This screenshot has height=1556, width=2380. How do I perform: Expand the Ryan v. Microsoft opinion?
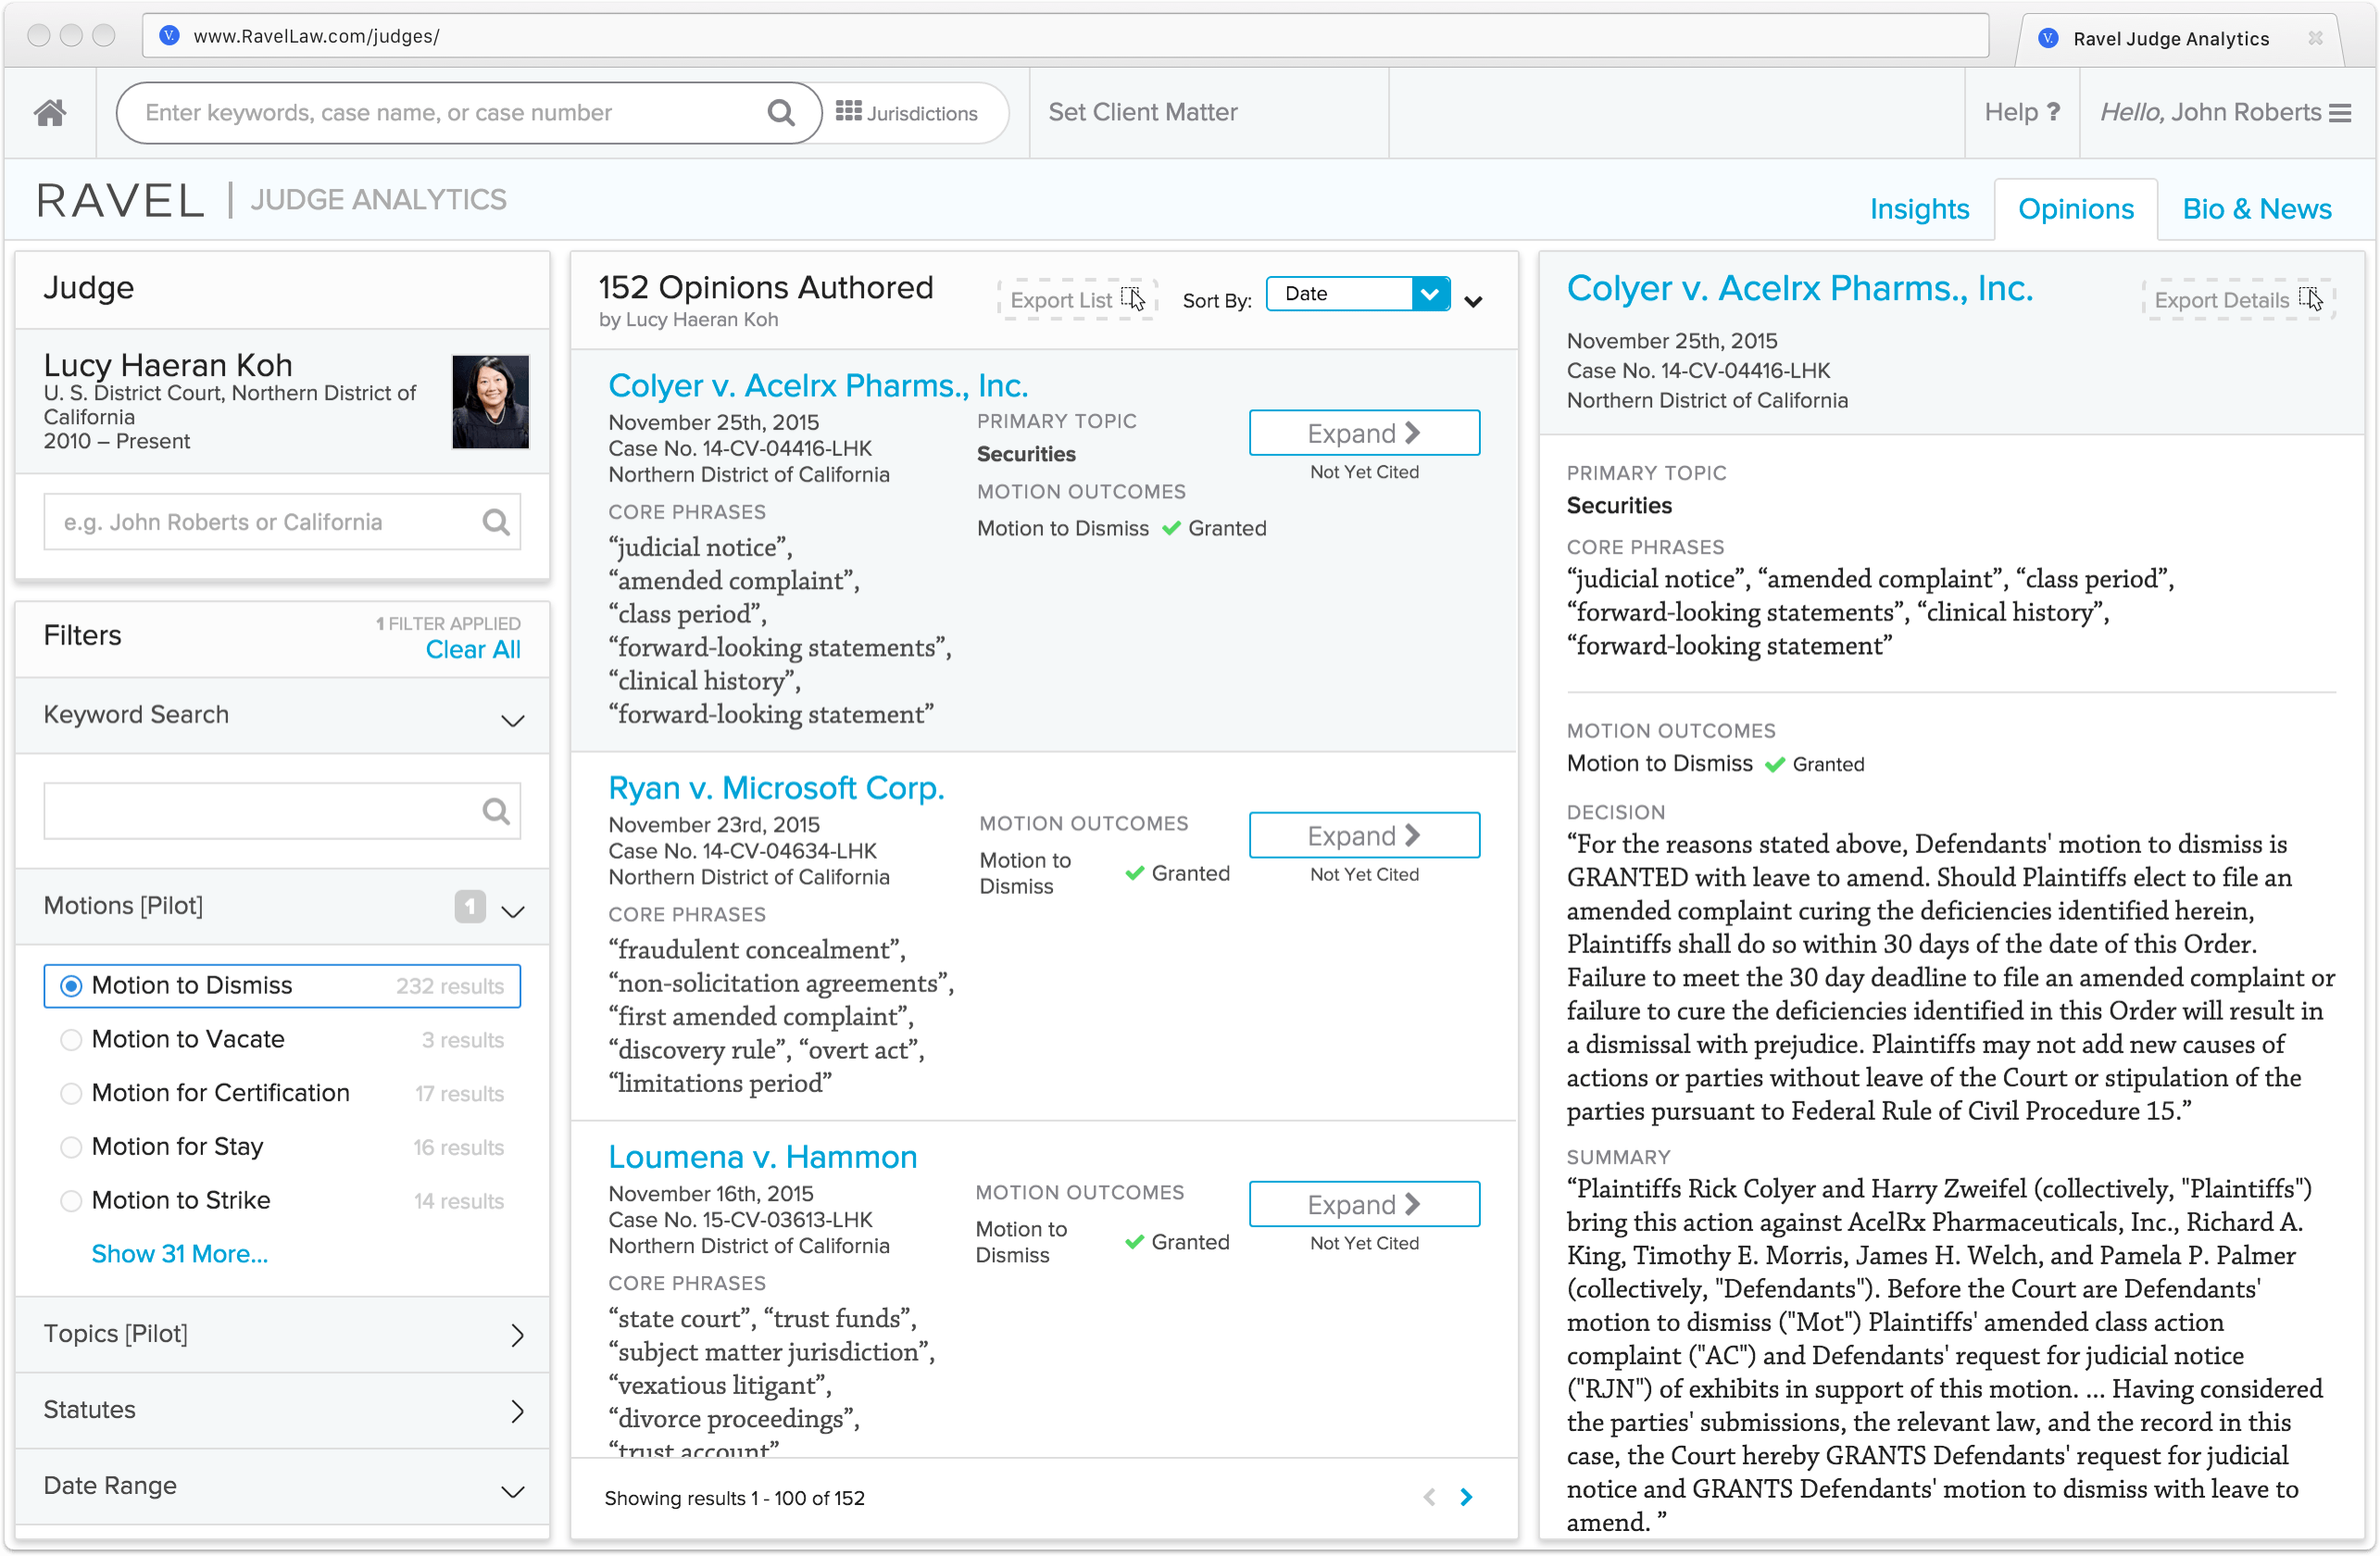coord(1364,835)
